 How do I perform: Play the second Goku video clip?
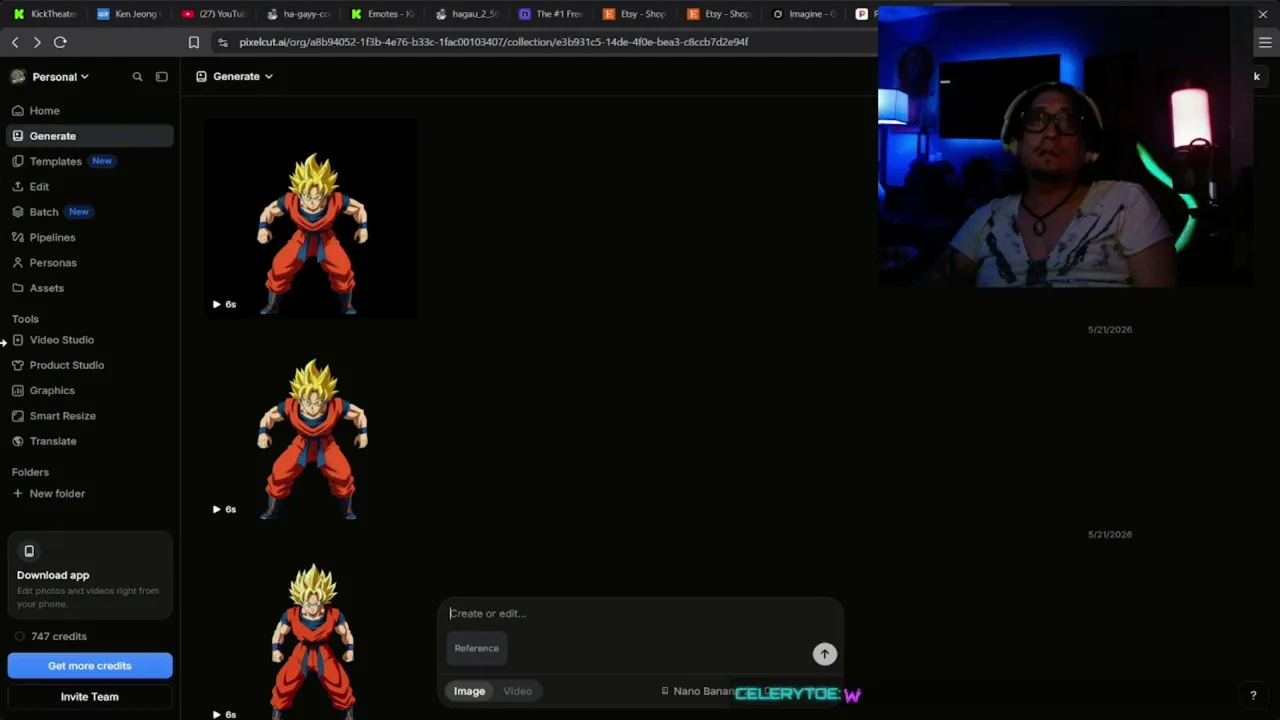[x=216, y=509]
